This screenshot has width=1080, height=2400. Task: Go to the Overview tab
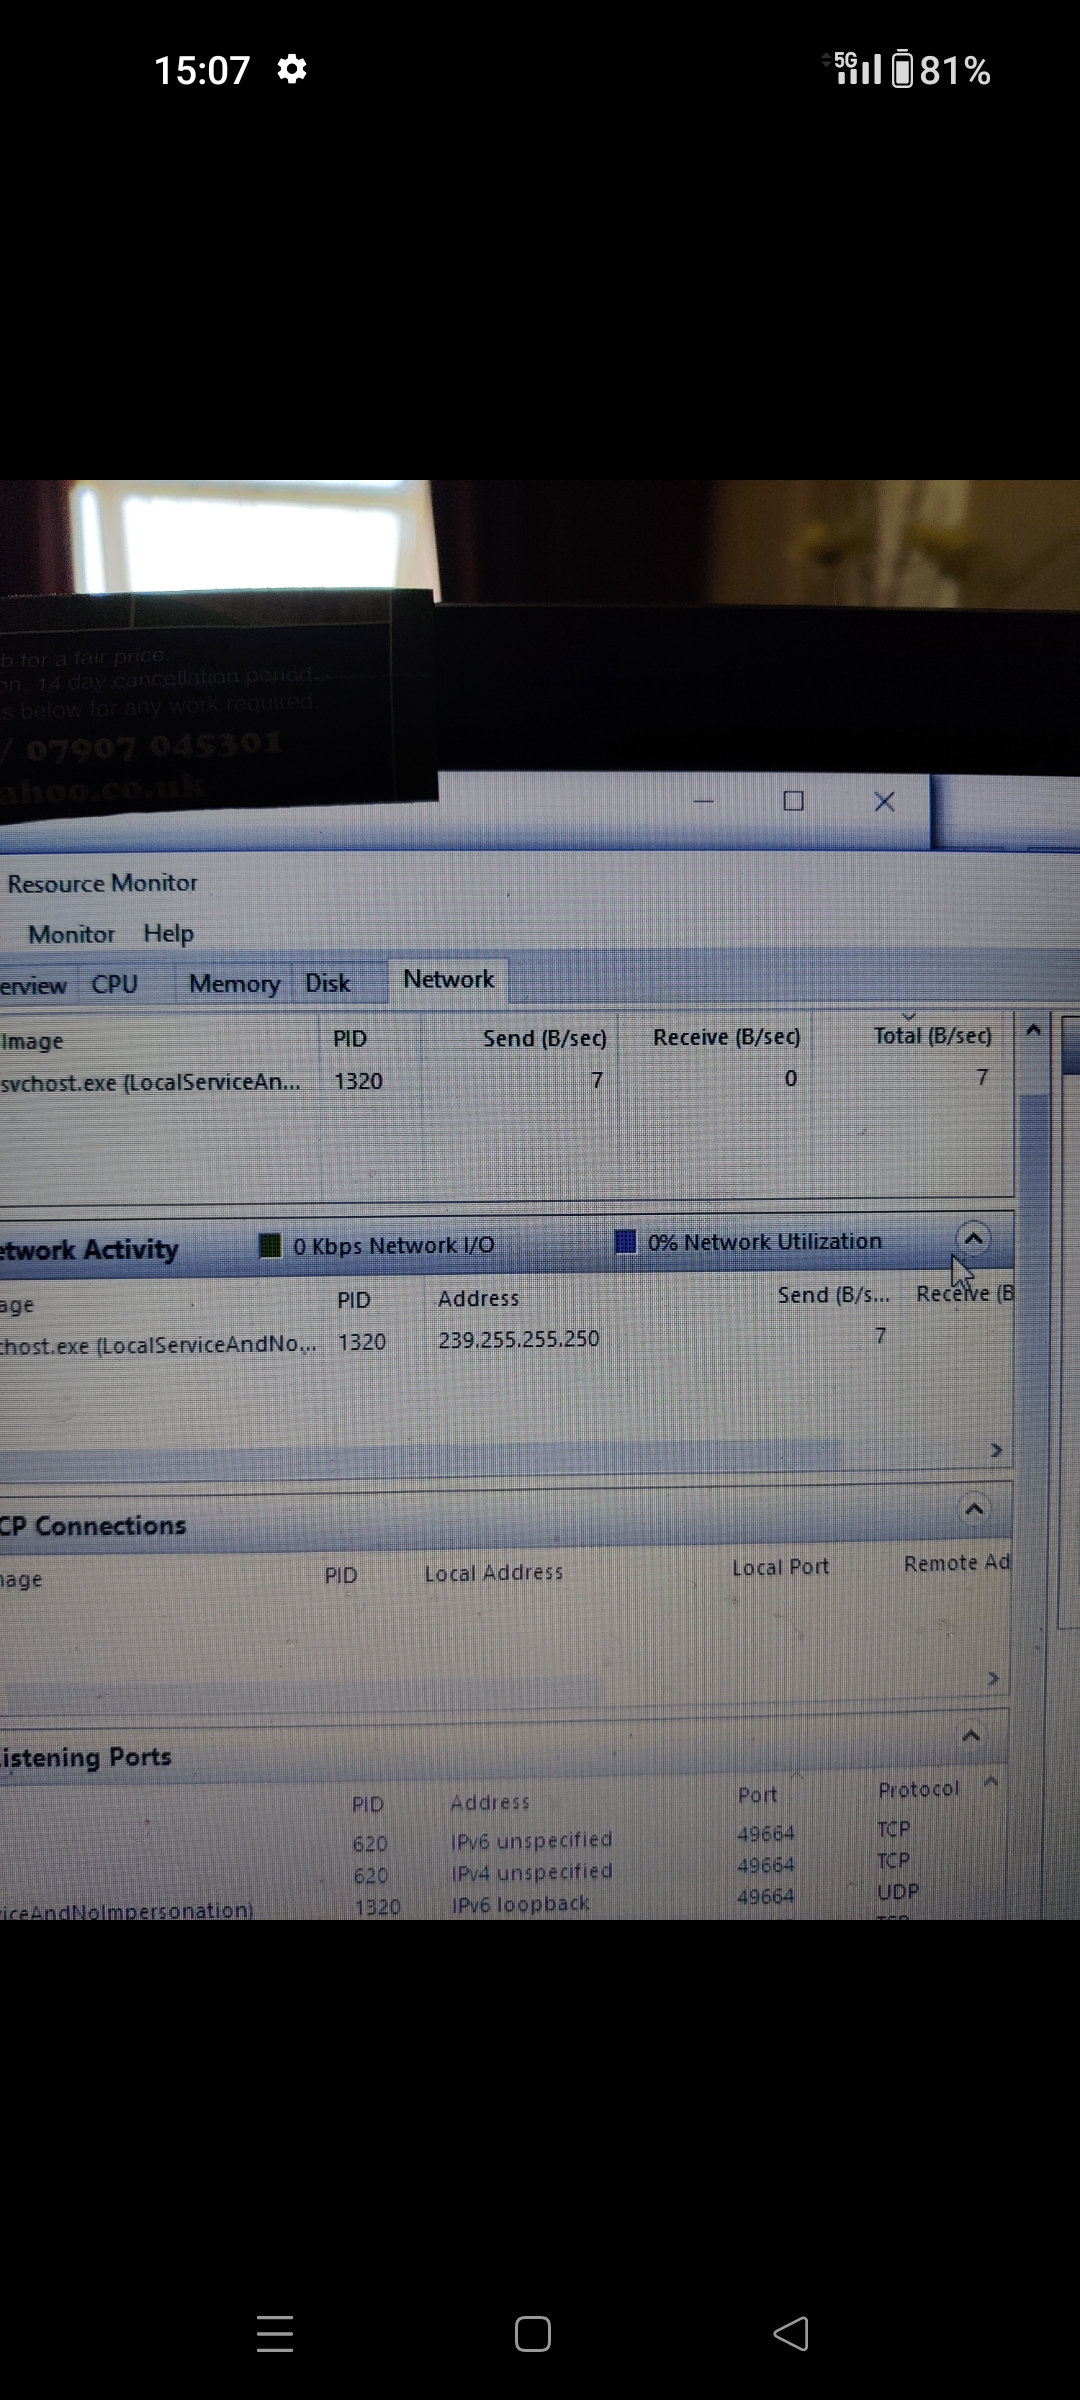pos(33,986)
